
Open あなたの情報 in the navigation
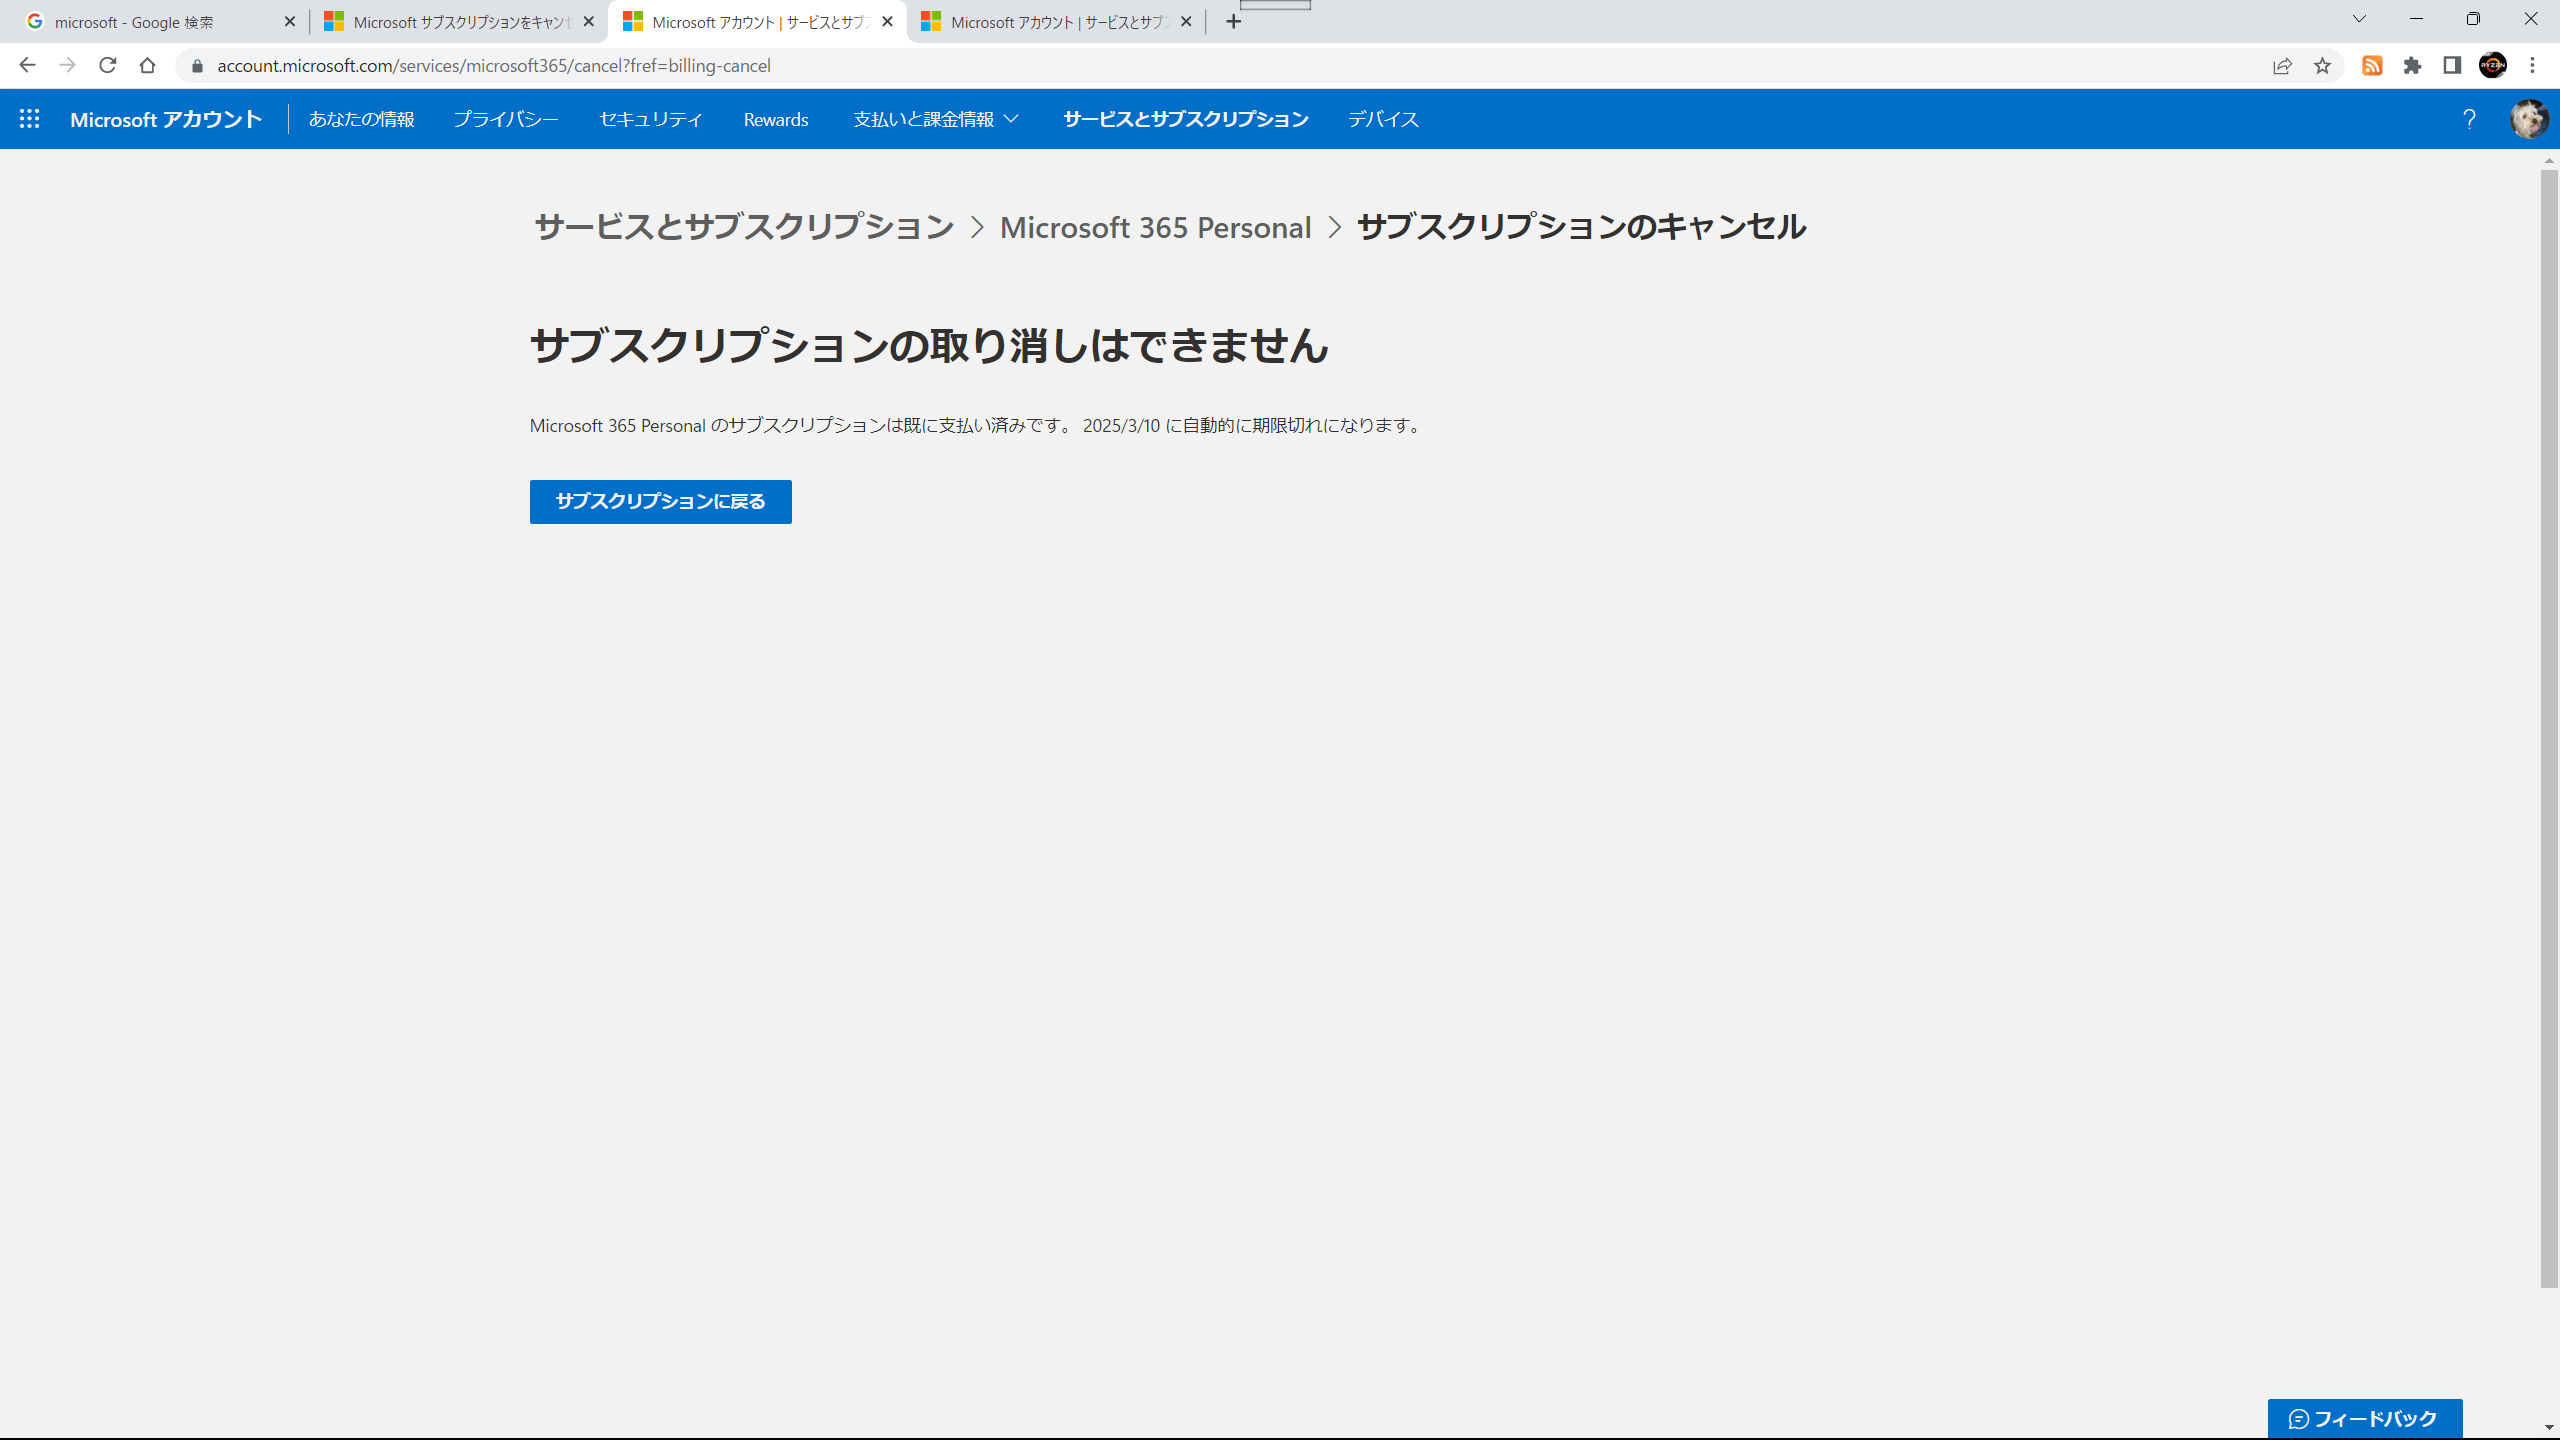pyautogui.click(x=361, y=119)
